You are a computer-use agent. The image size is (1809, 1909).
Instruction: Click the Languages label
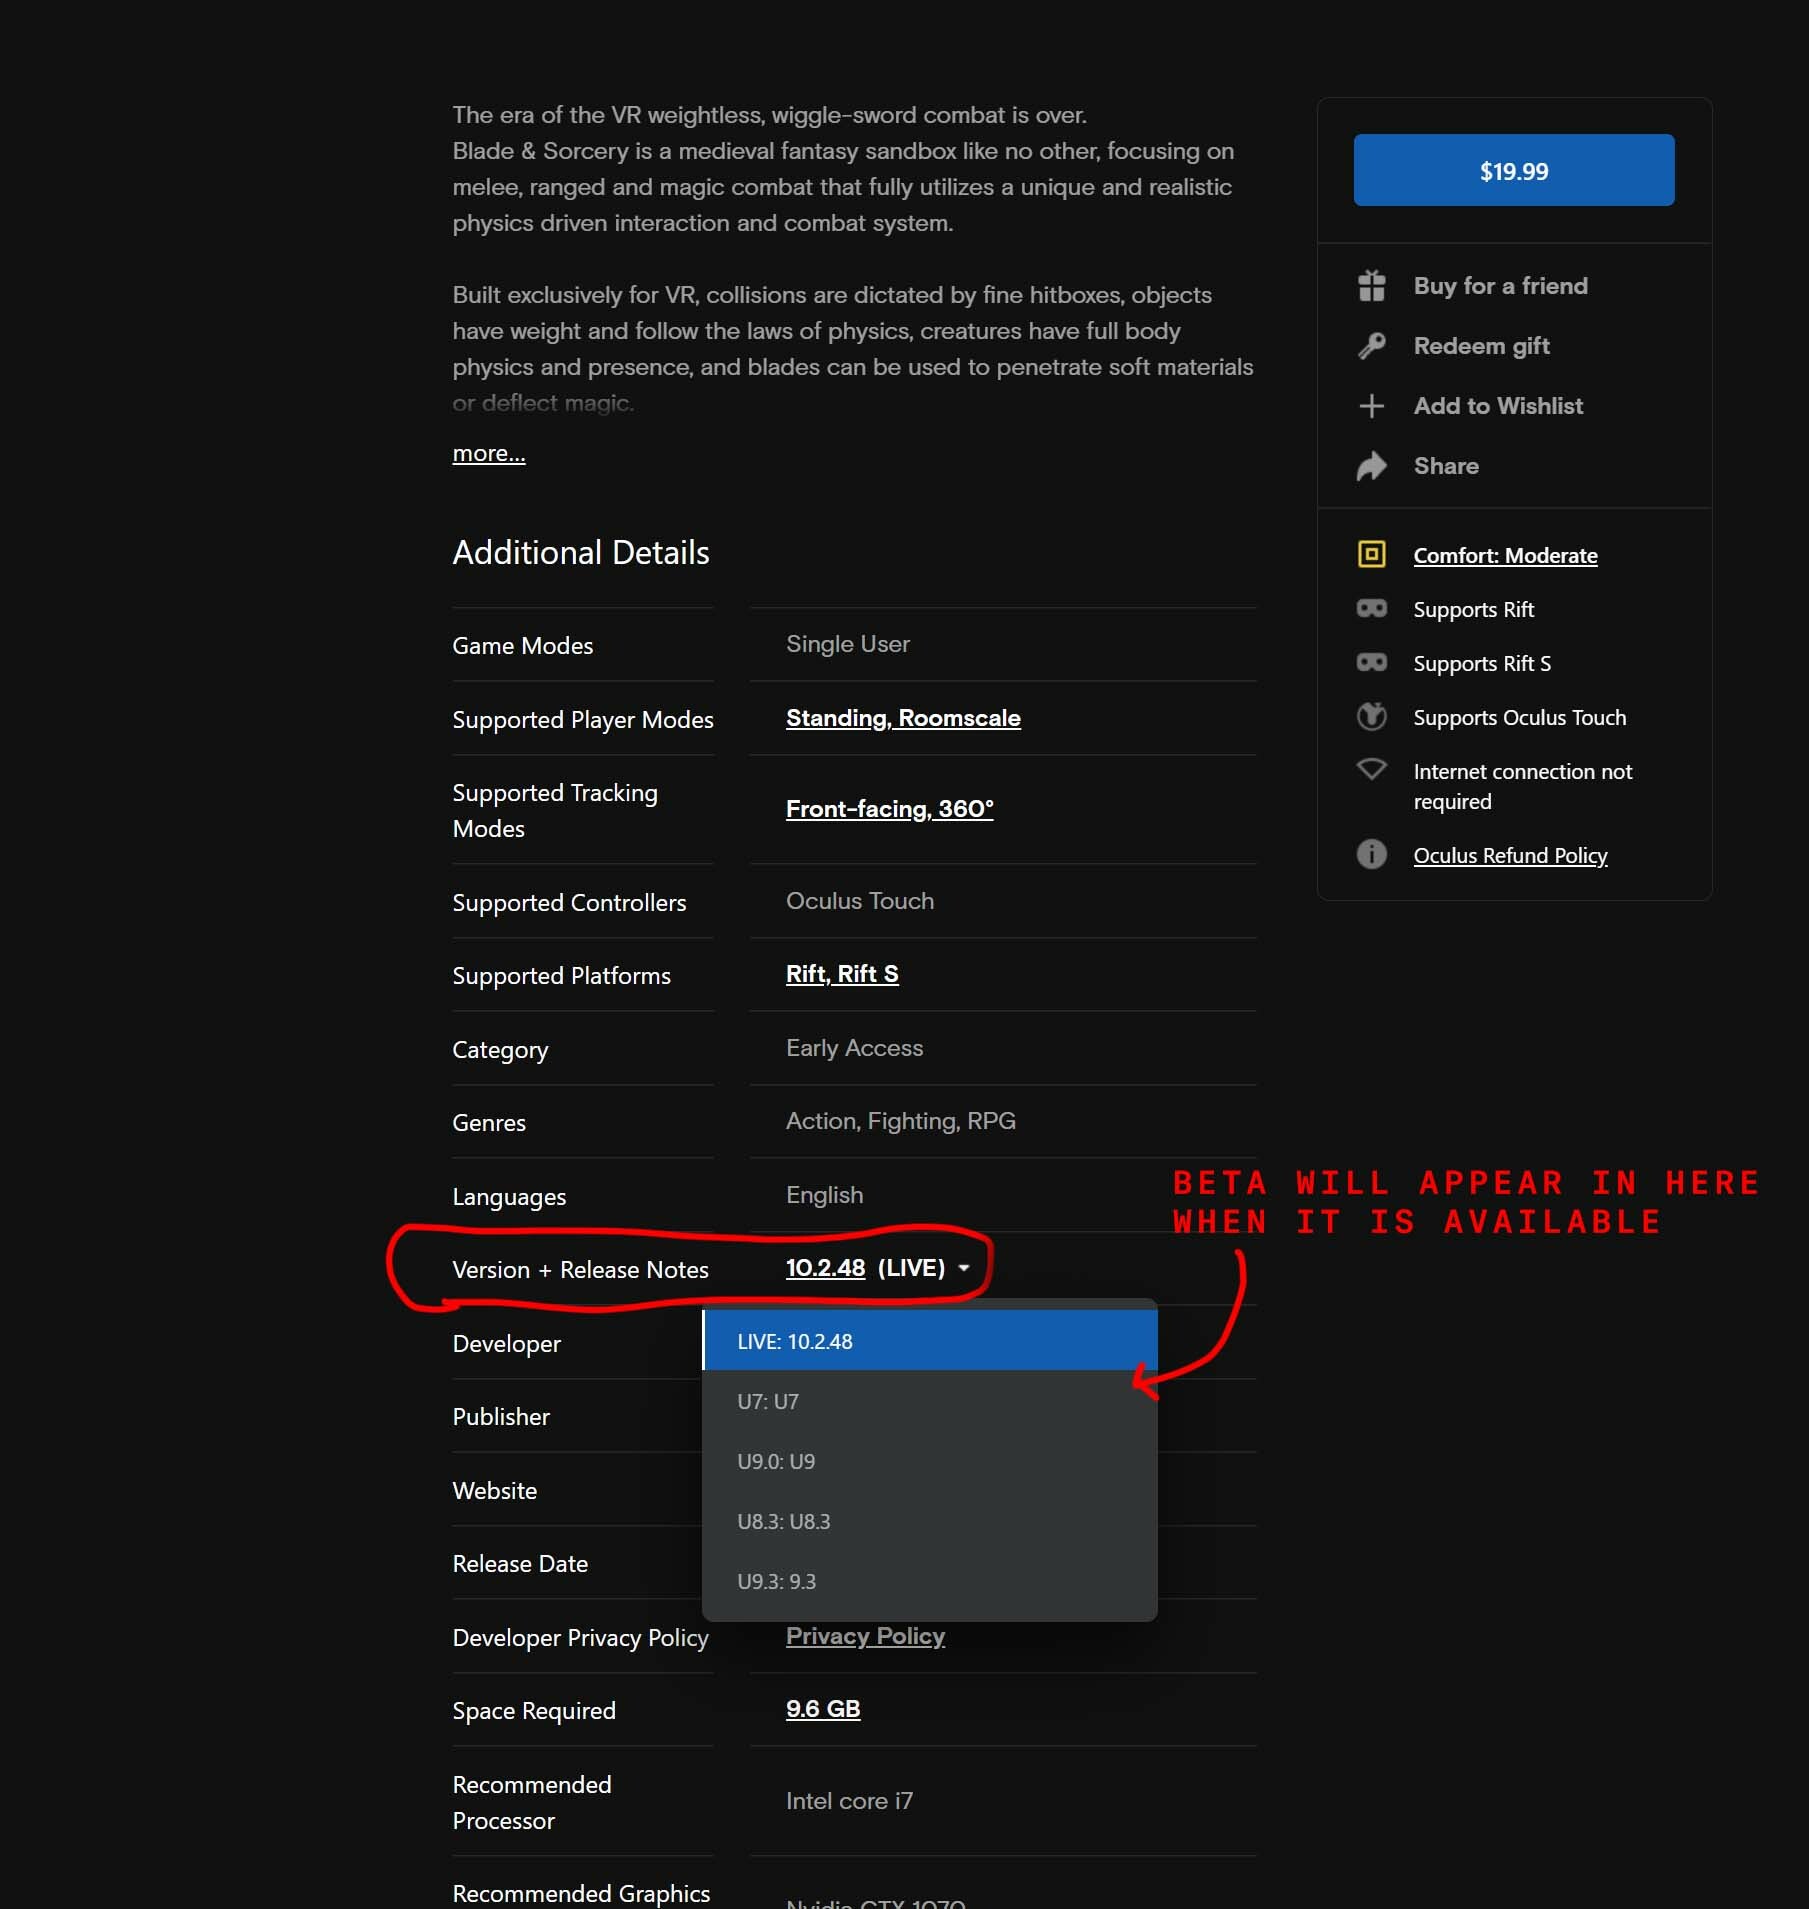[509, 1197]
